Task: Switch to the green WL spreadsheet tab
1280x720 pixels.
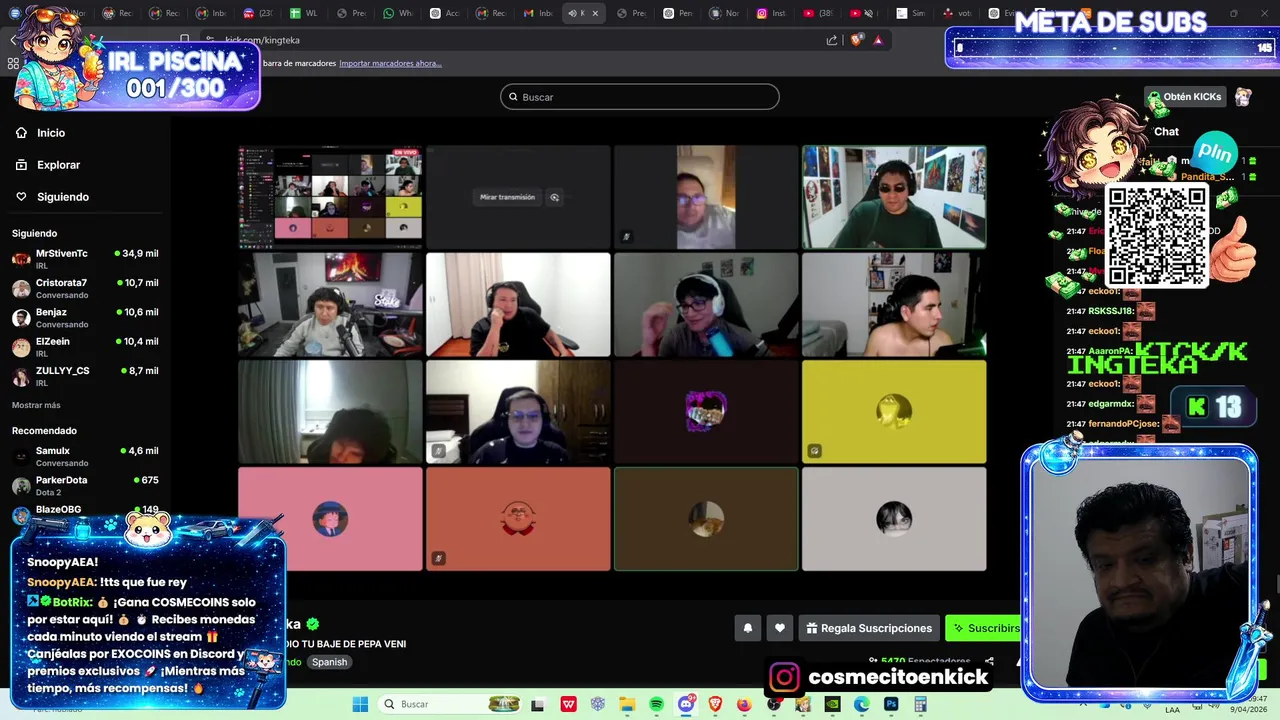Action: pyautogui.click(x=305, y=13)
